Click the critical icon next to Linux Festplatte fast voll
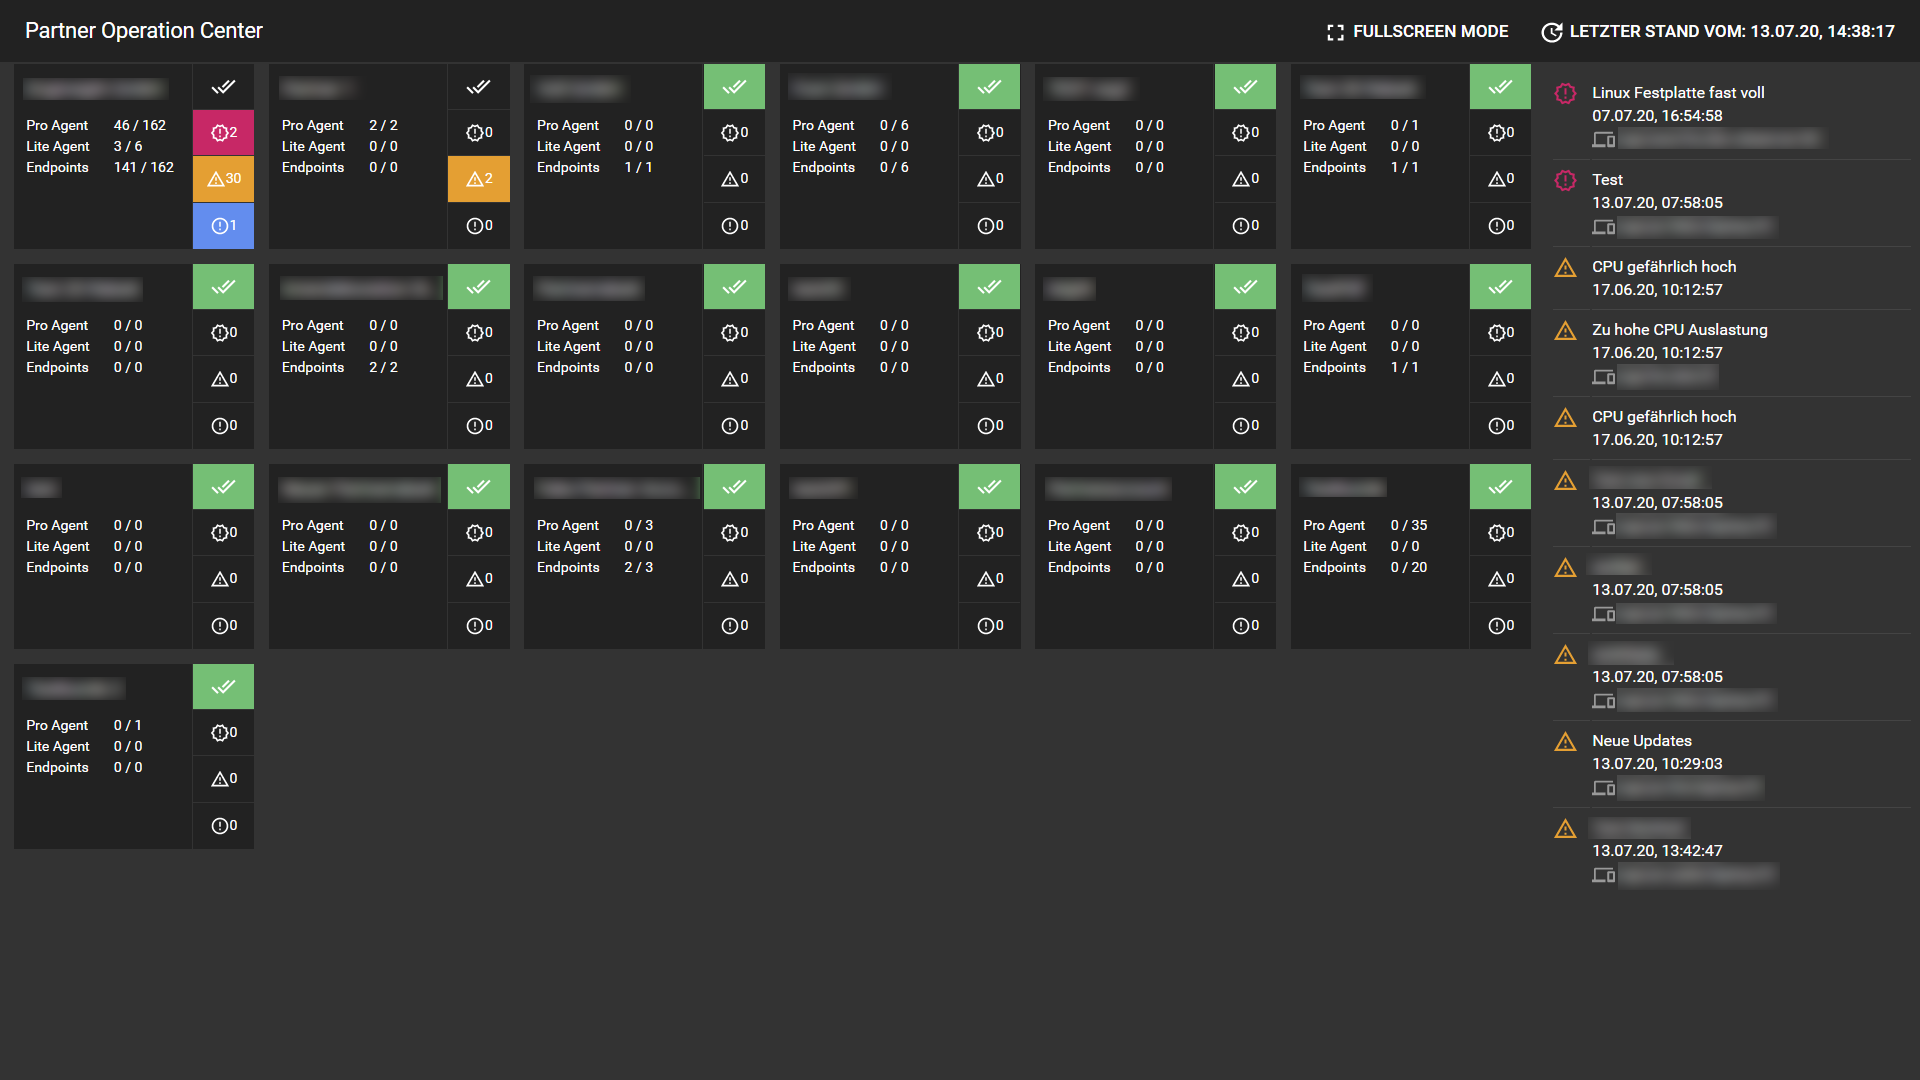 click(x=1565, y=93)
